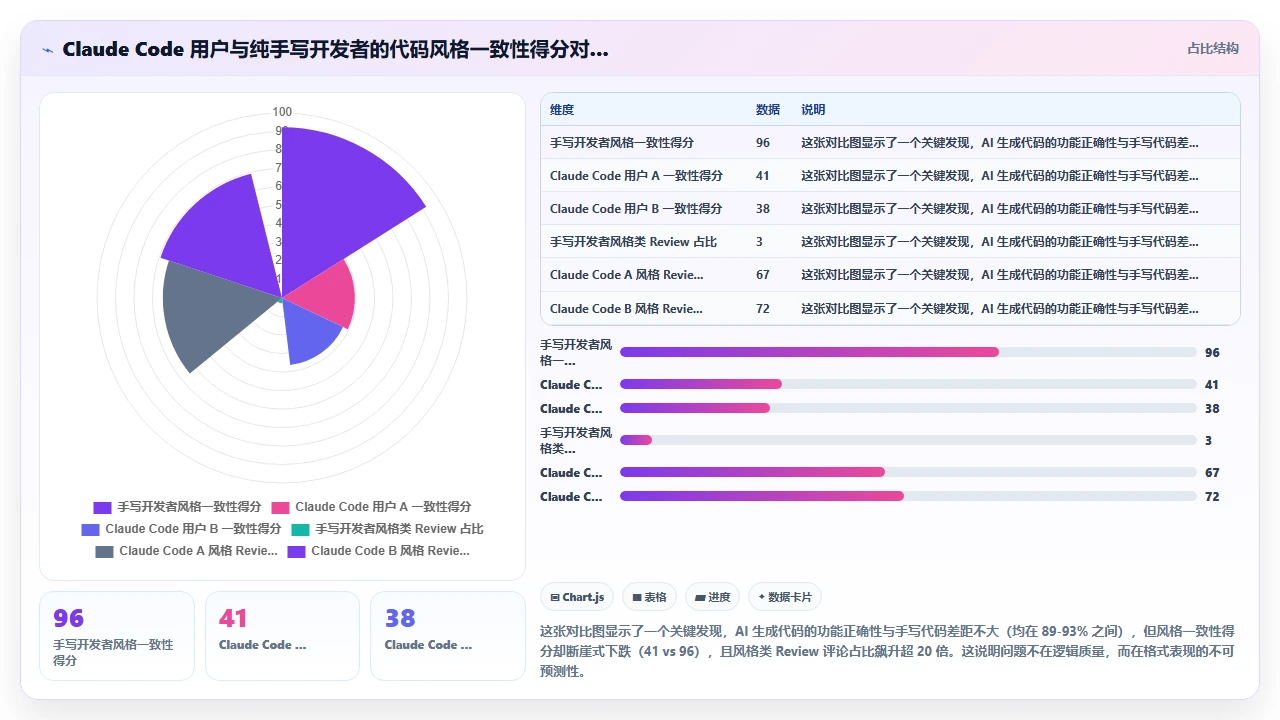Screen dimensions: 1280x720
Task: Click the value 96 in the table
Action: pyautogui.click(x=763, y=143)
